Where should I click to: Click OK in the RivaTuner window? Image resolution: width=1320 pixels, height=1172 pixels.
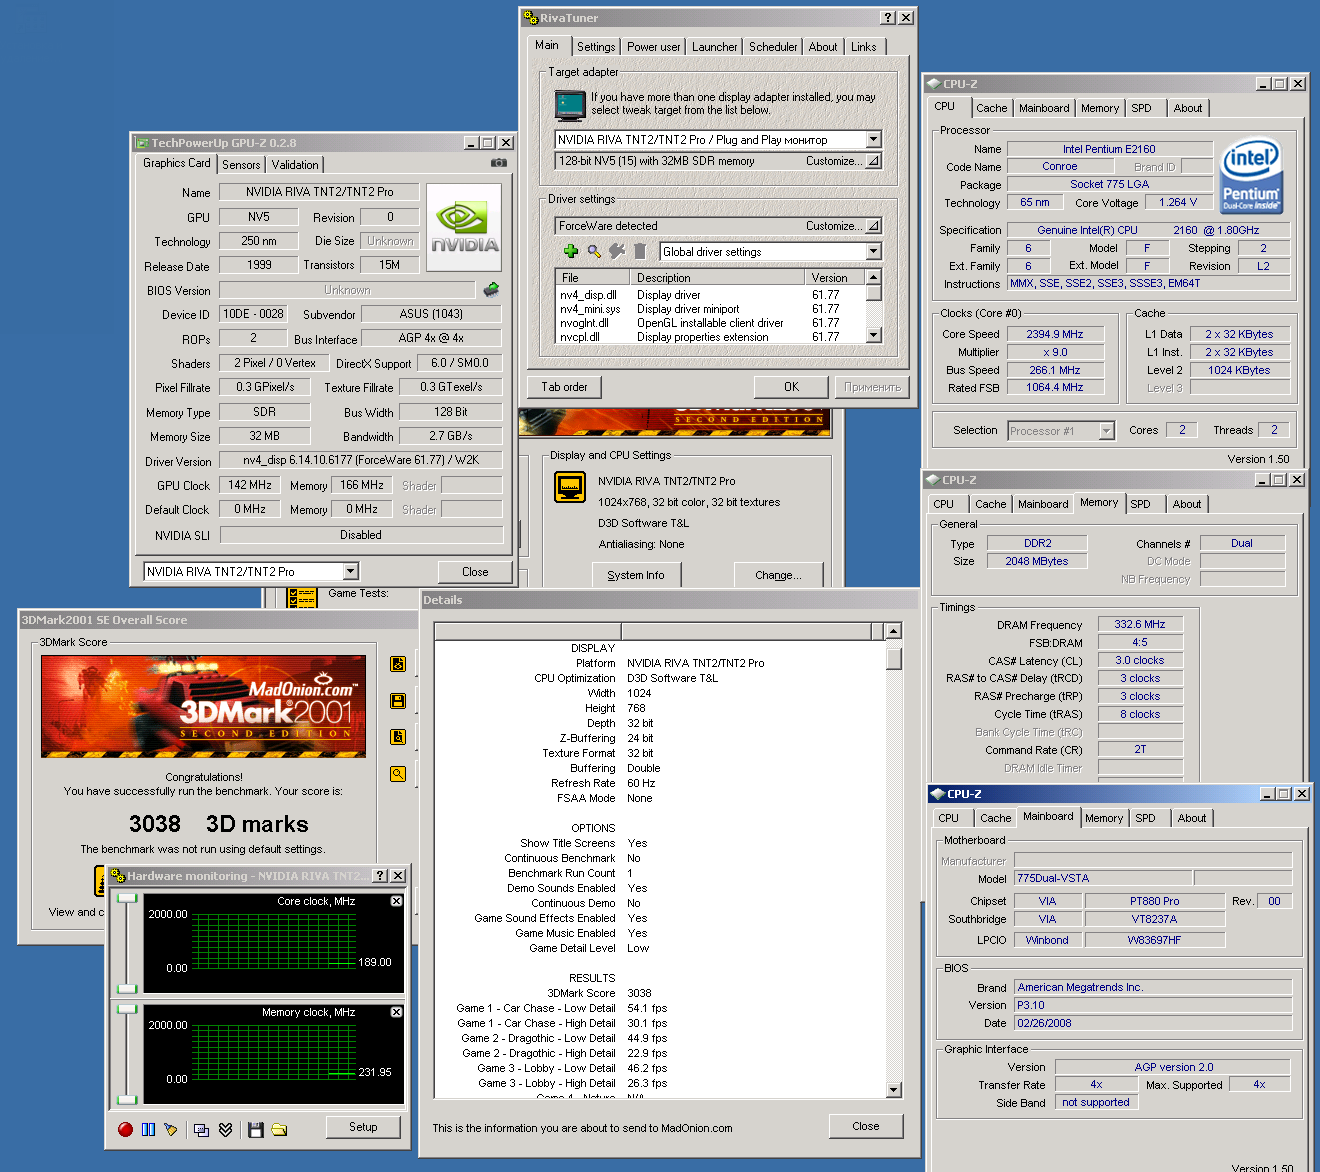tap(791, 387)
